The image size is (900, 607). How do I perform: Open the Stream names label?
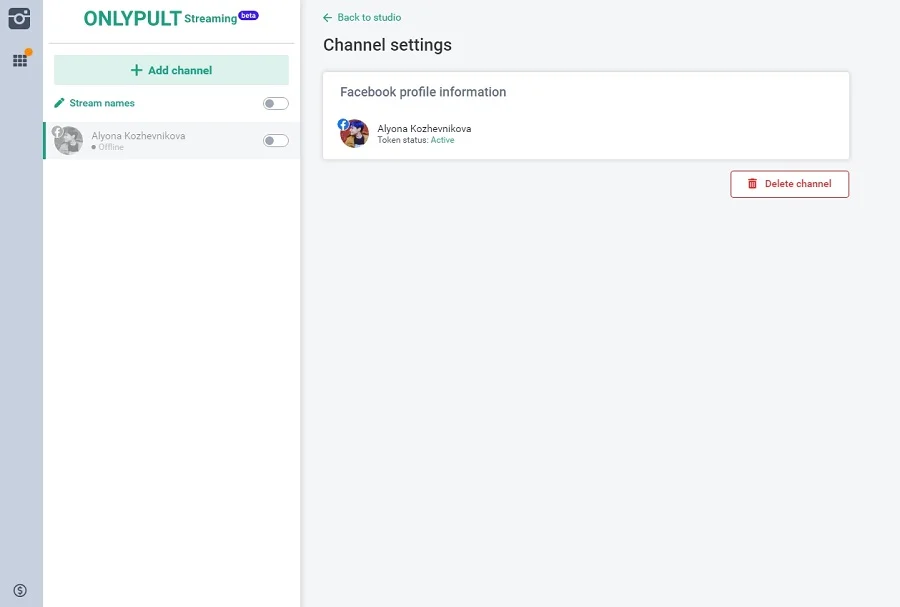coord(102,103)
